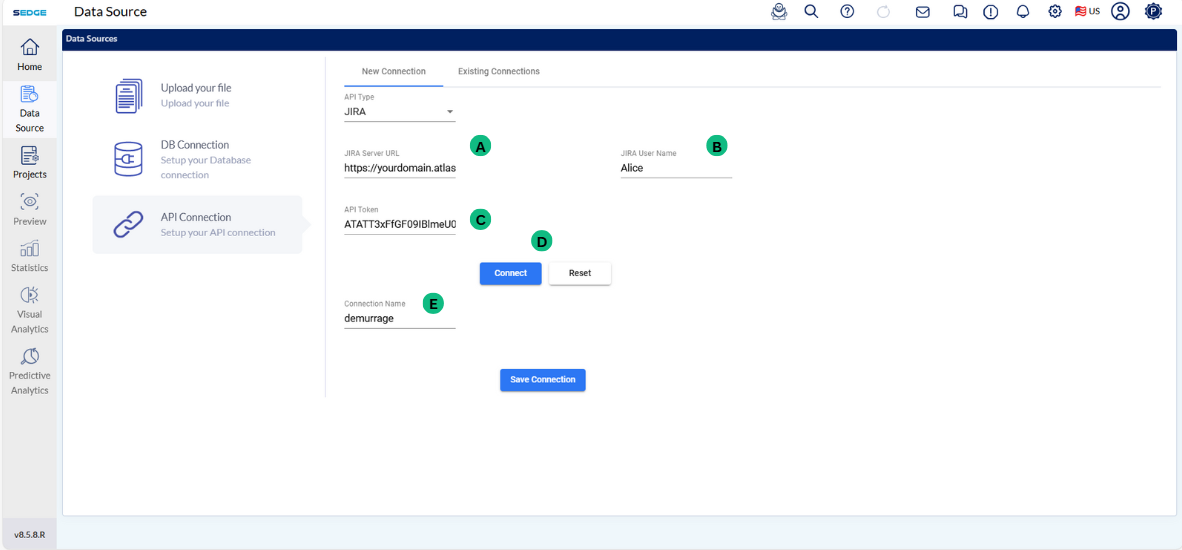Click the Save Connection button
The image size is (1182, 550).
click(543, 380)
